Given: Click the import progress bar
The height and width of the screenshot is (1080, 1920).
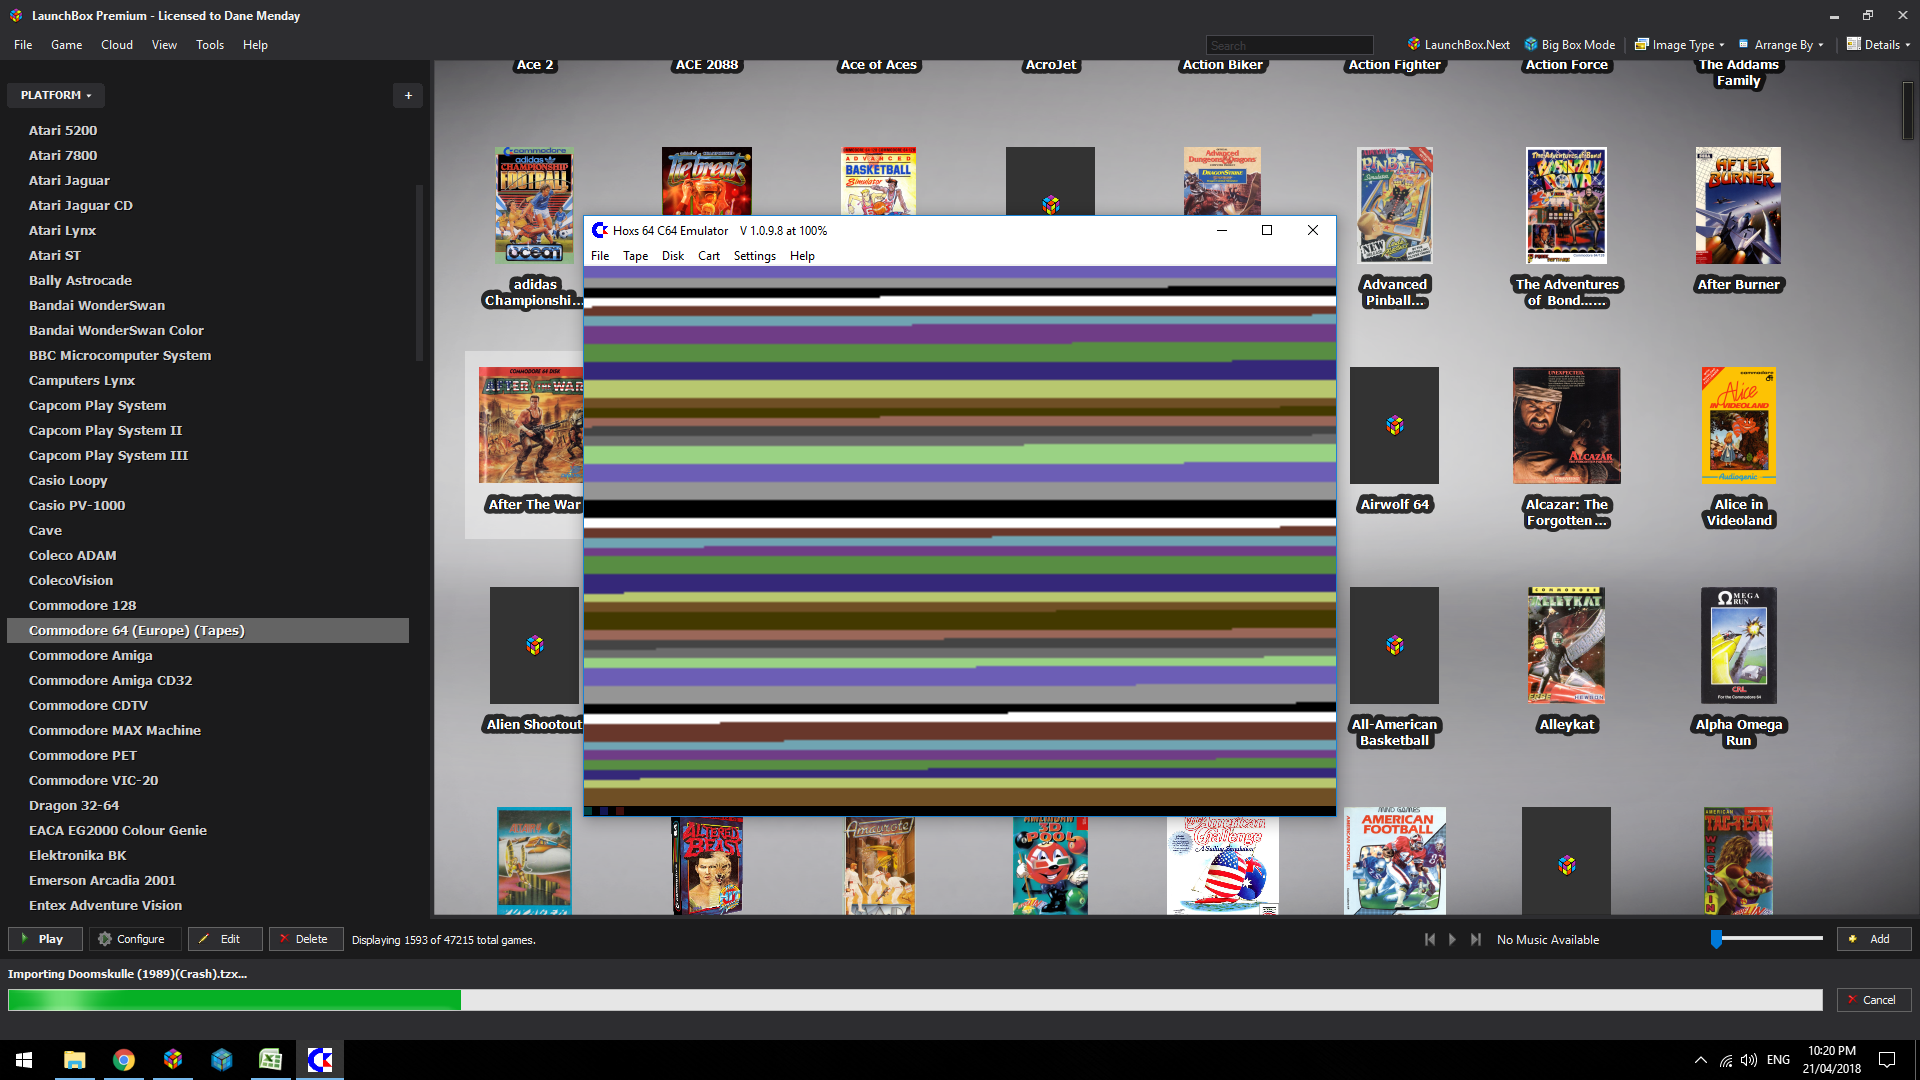Looking at the screenshot, I should click(x=915, y=1000).
